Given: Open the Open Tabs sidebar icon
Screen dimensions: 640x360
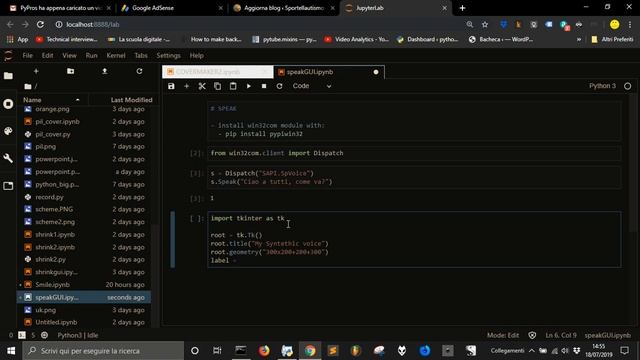Looking at the screenshot, I should point(8,186).
